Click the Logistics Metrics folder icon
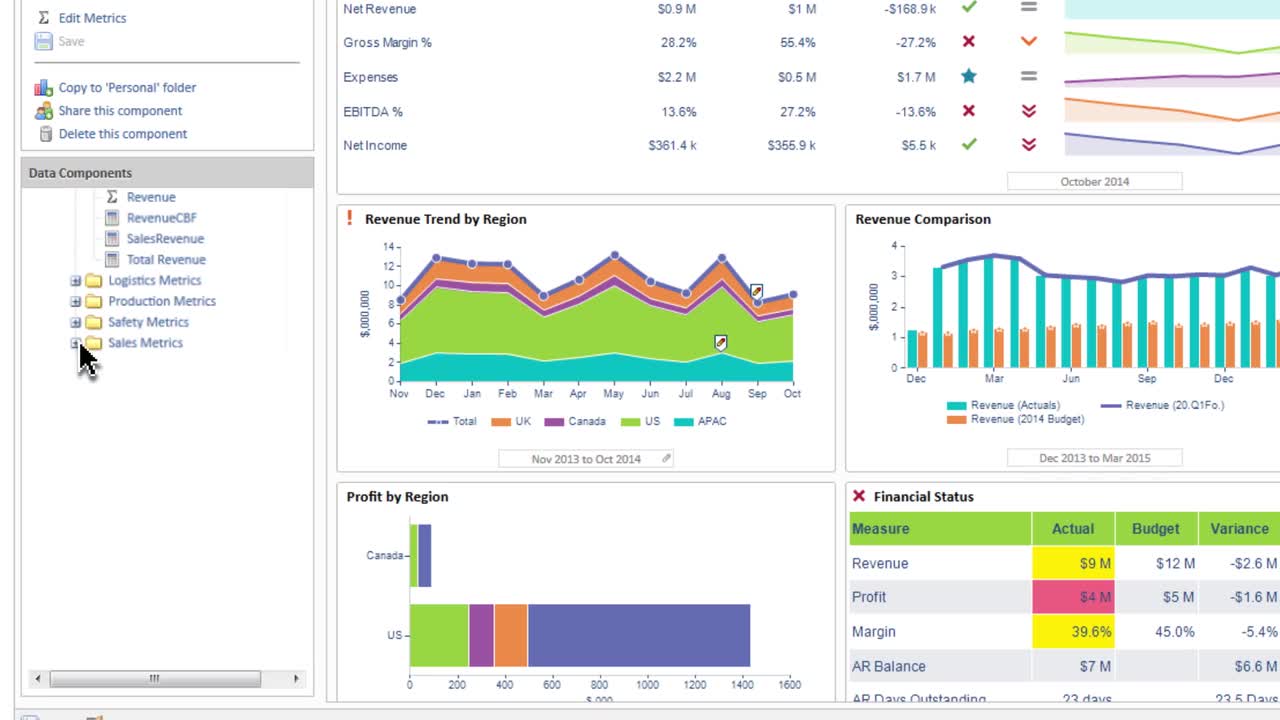The image size is (1280, 720). tap(93, 281)
